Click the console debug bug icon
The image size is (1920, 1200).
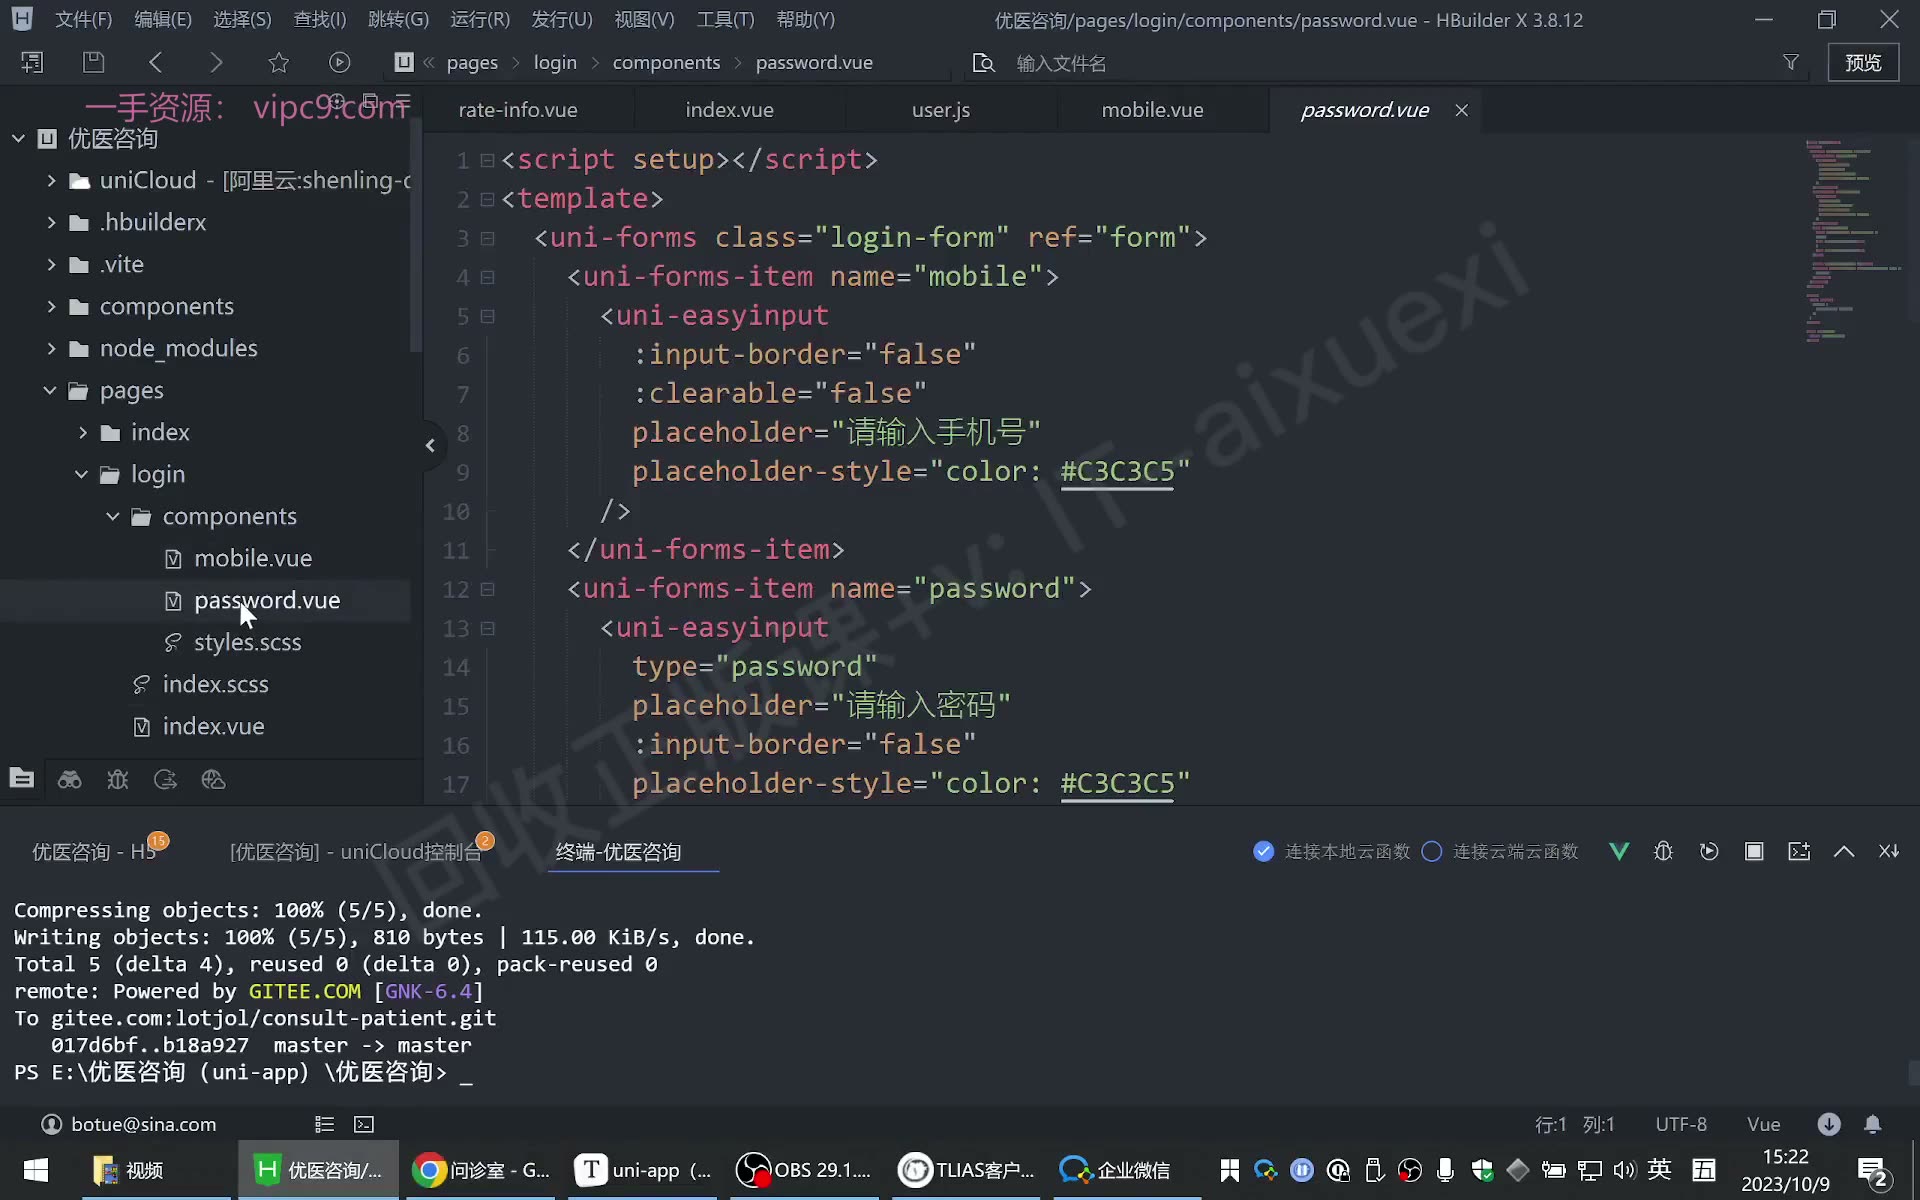[x=1664, y=851]
